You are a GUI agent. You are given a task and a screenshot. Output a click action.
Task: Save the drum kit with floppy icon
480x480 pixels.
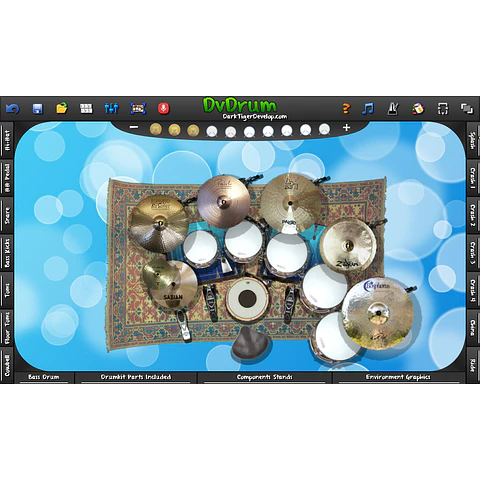(x=37, y=109)
